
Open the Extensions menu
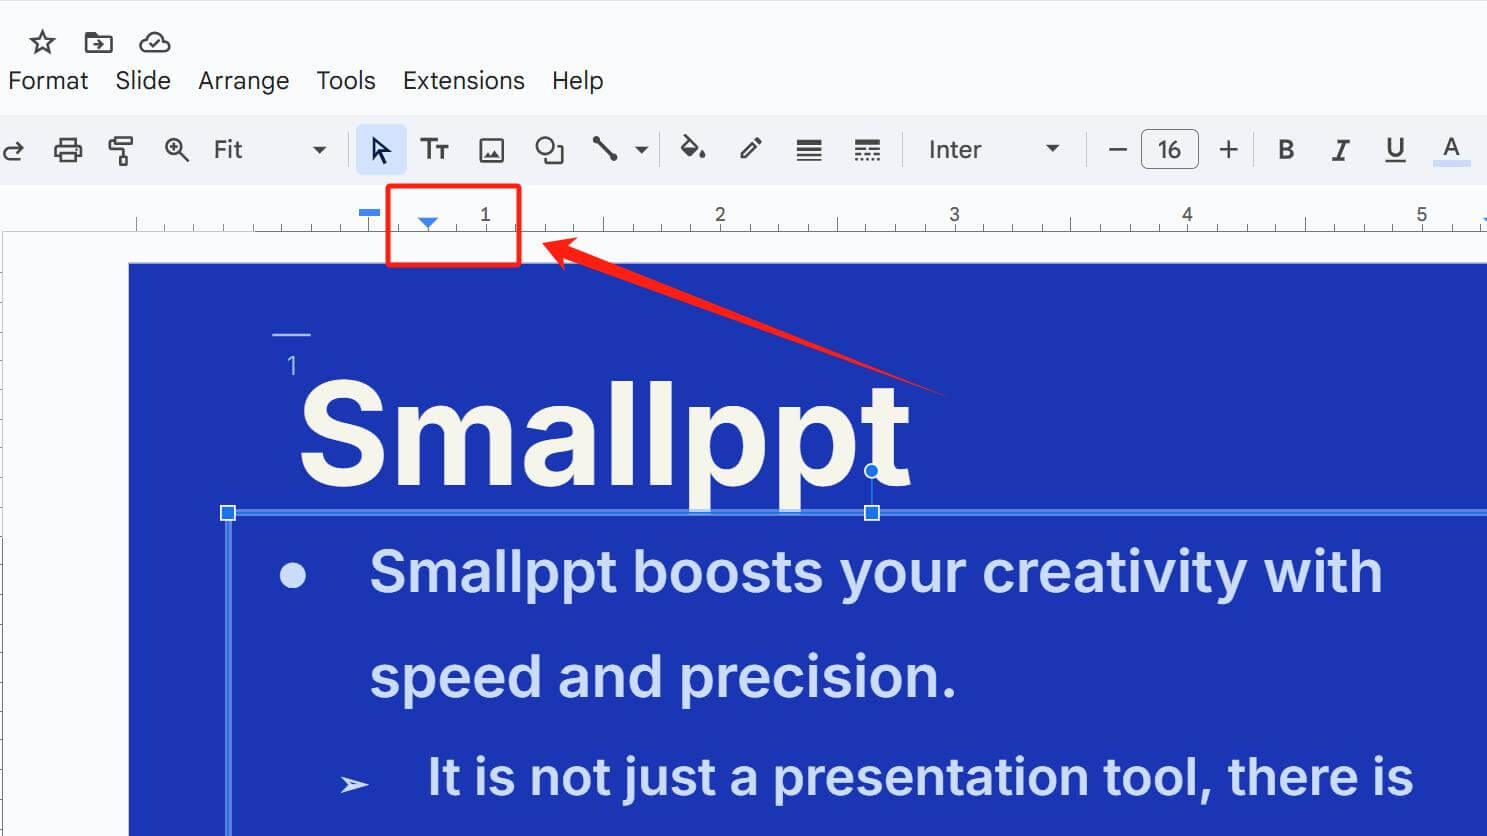click(x=464, y=81)
